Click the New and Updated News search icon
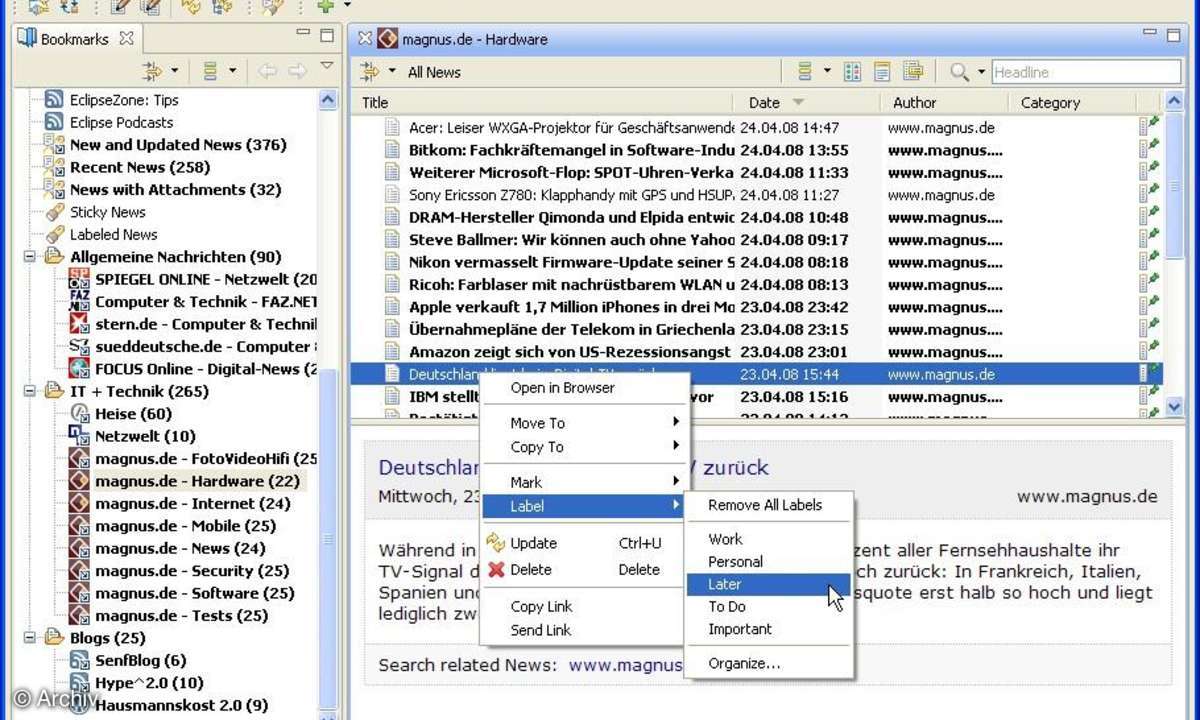1200x720 pixels. pos(54,145)
